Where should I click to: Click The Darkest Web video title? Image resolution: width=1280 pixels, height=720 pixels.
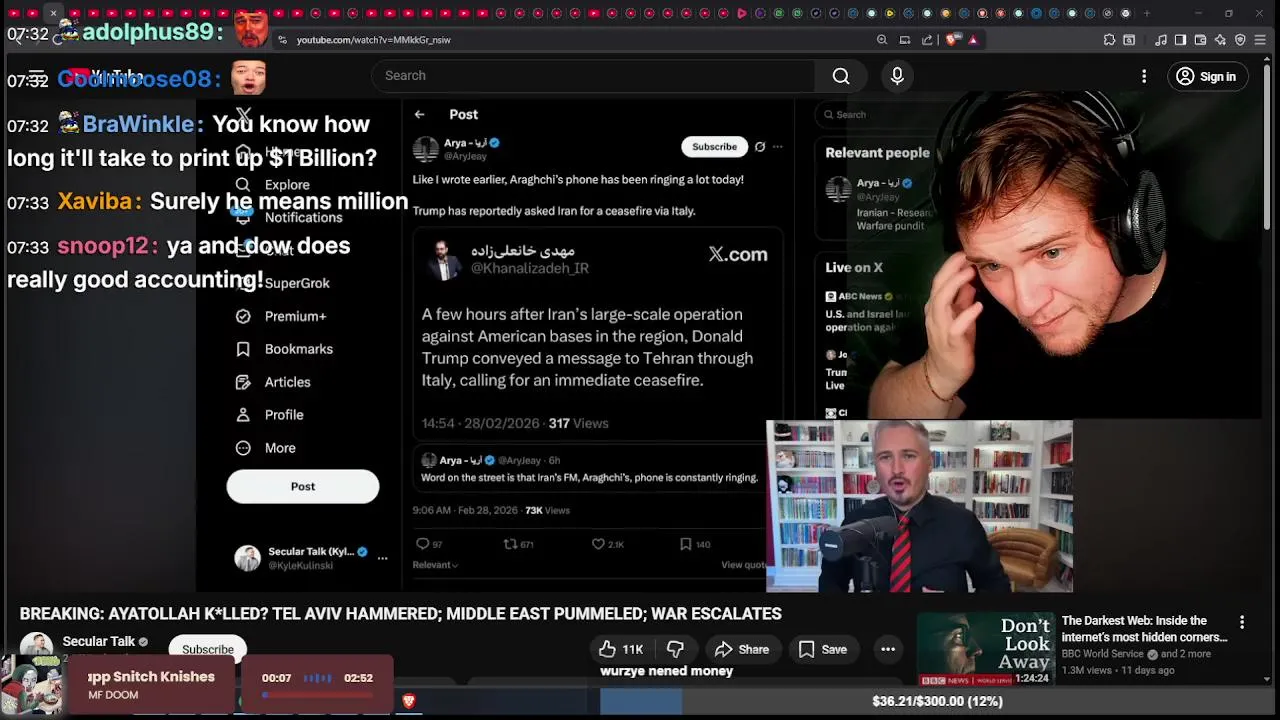pyautogui.click(x=1144, y=629)
